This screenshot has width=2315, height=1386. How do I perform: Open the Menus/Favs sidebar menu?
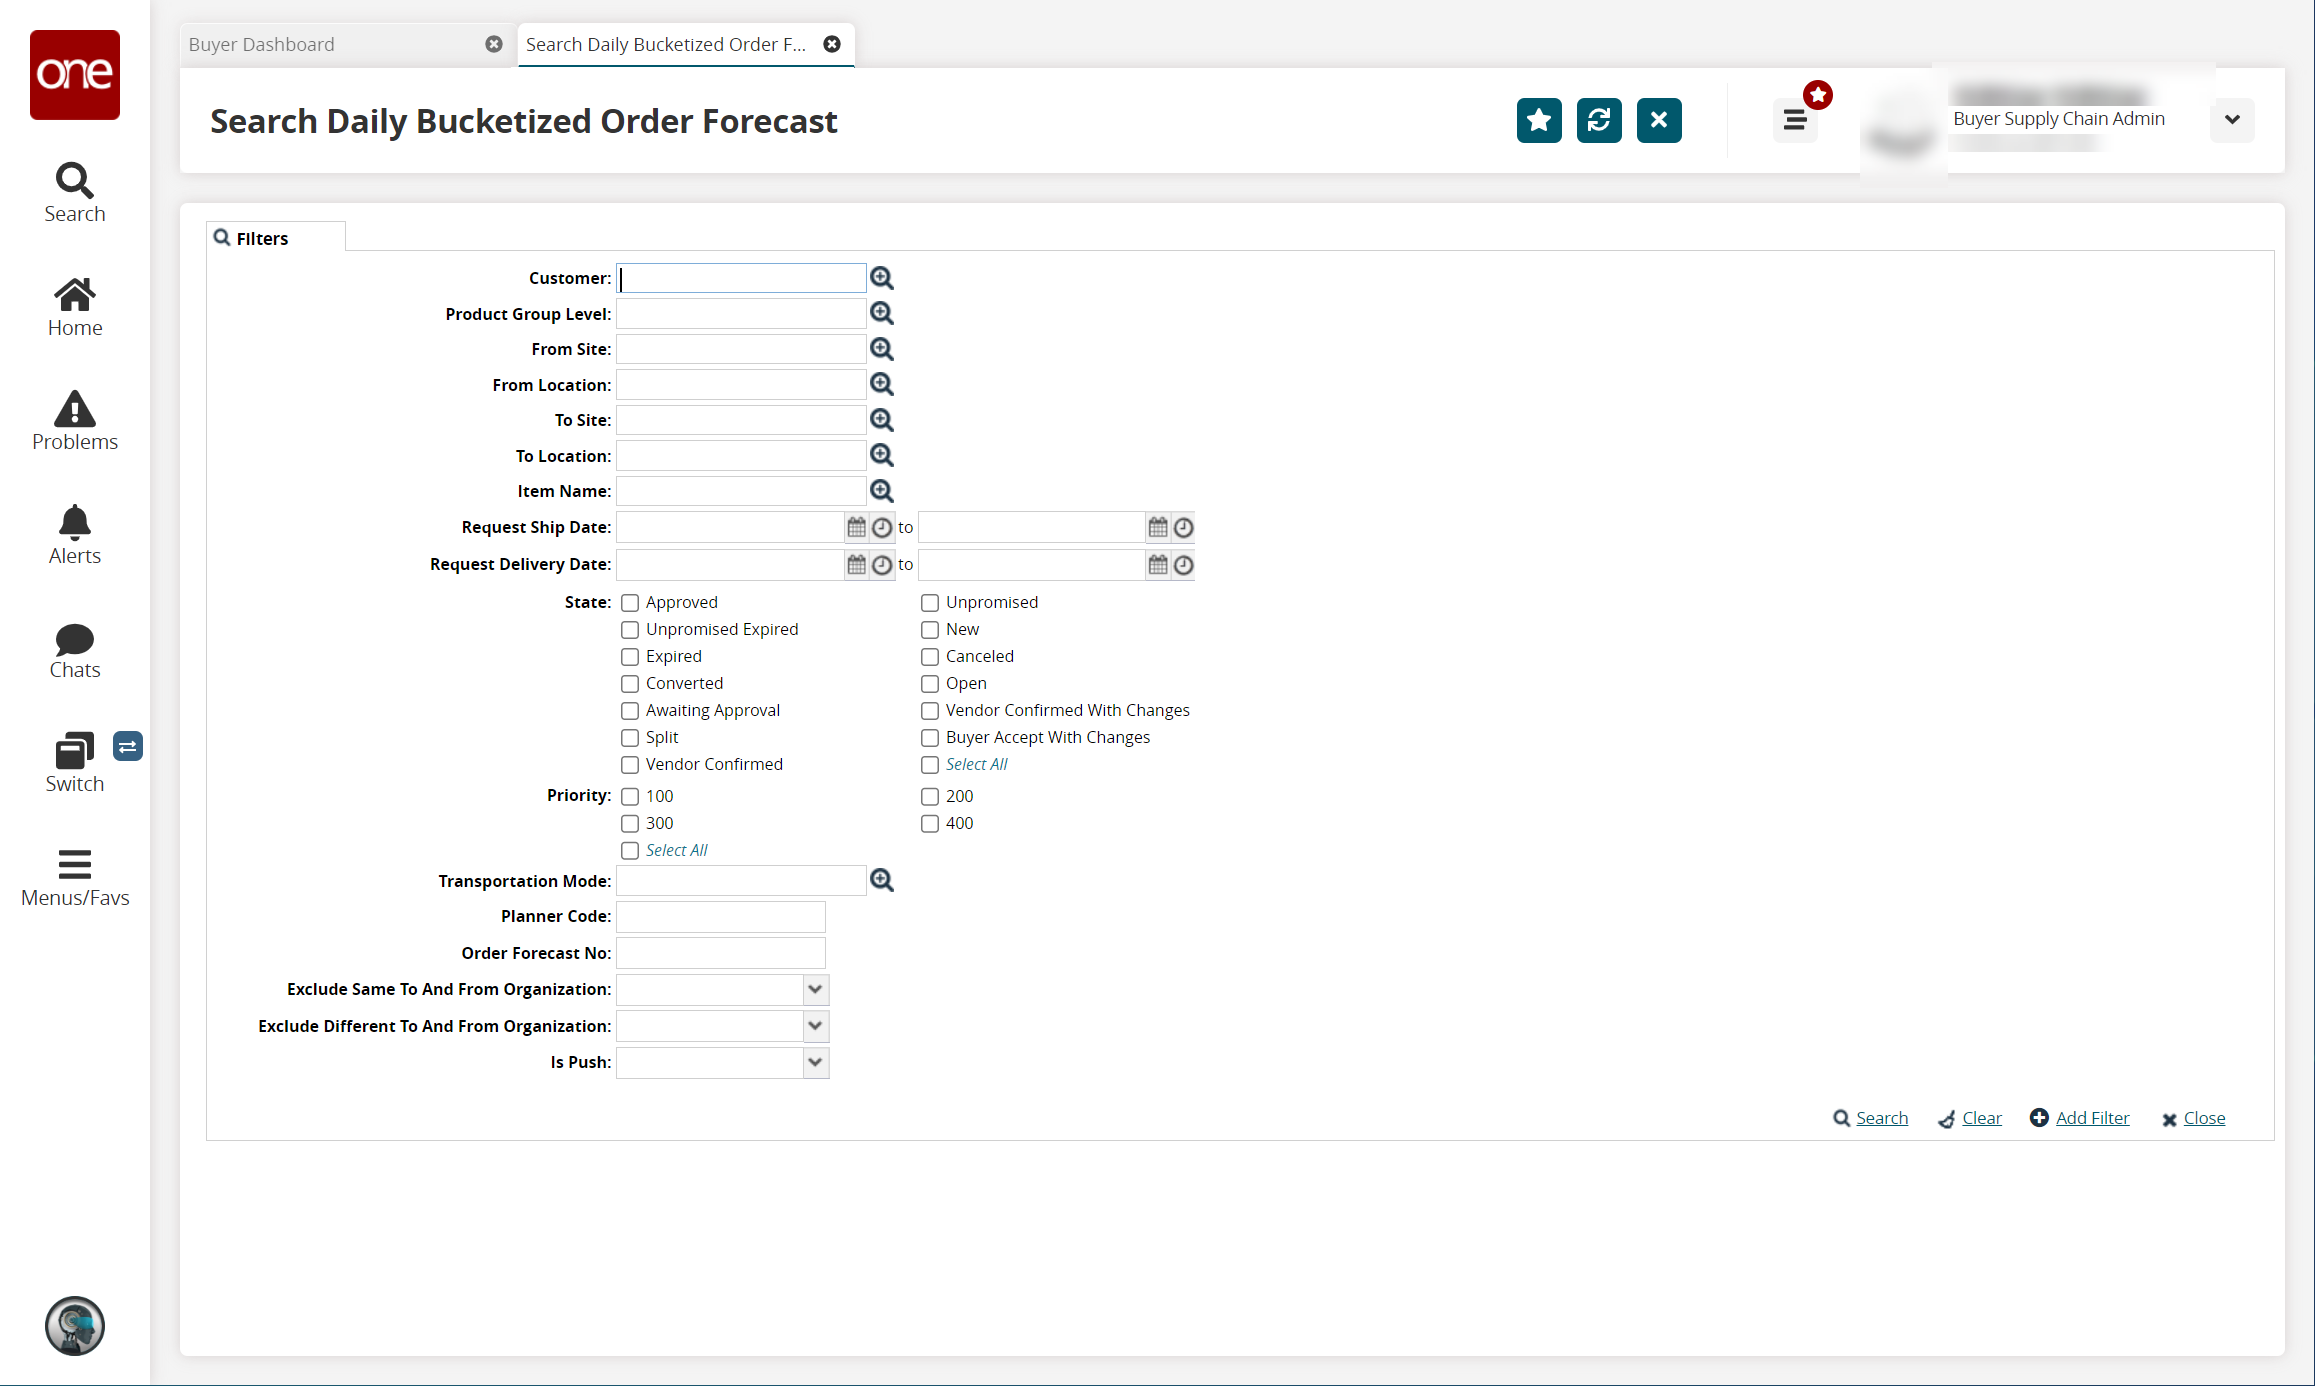pyautogui.click(x=75, y=877)
